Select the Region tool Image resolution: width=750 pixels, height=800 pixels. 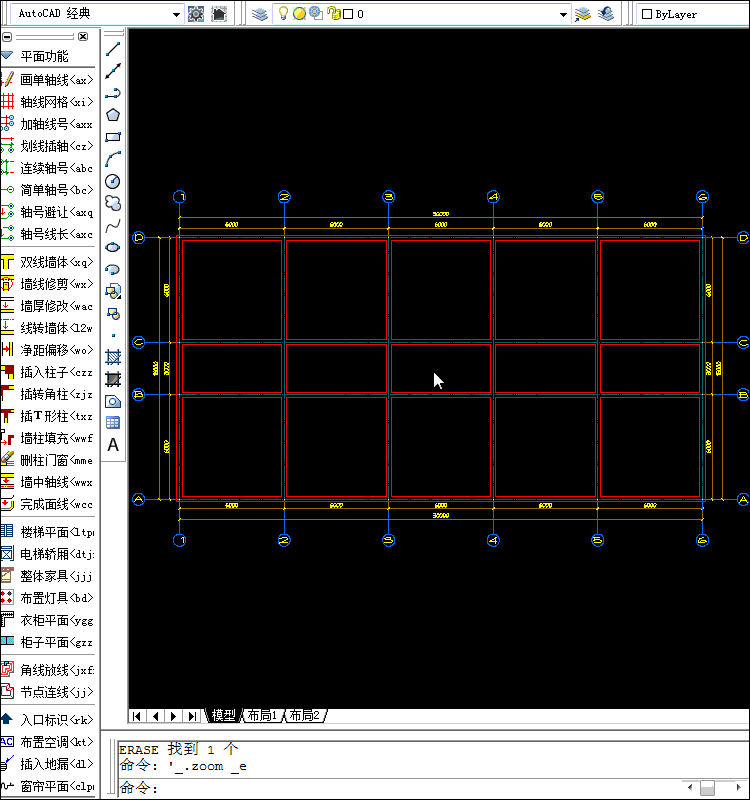click(113, 401)
